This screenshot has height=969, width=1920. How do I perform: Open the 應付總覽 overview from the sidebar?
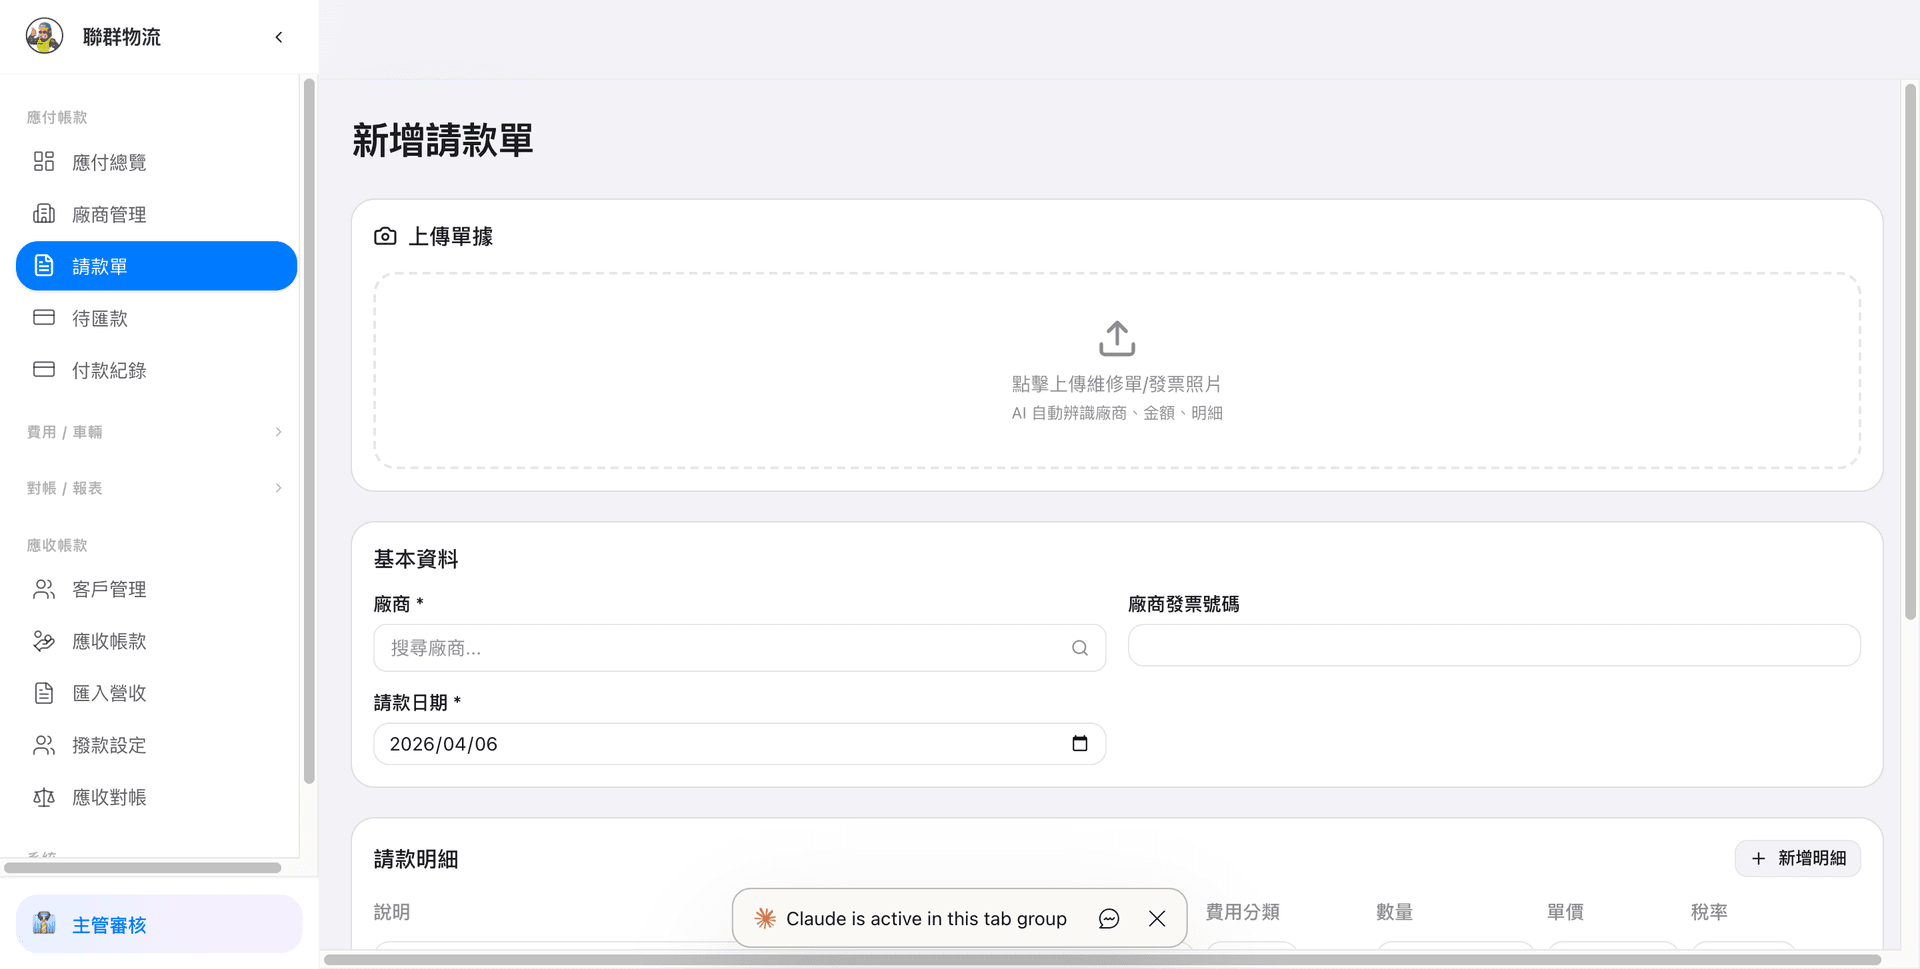pyautogui.click(x=43, y=161)
